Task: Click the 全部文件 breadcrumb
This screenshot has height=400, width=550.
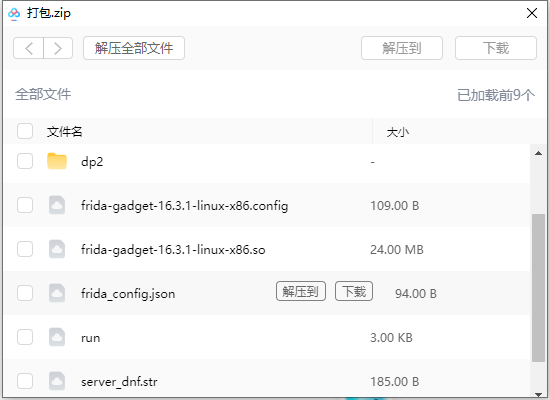Action: coord(43,94)
